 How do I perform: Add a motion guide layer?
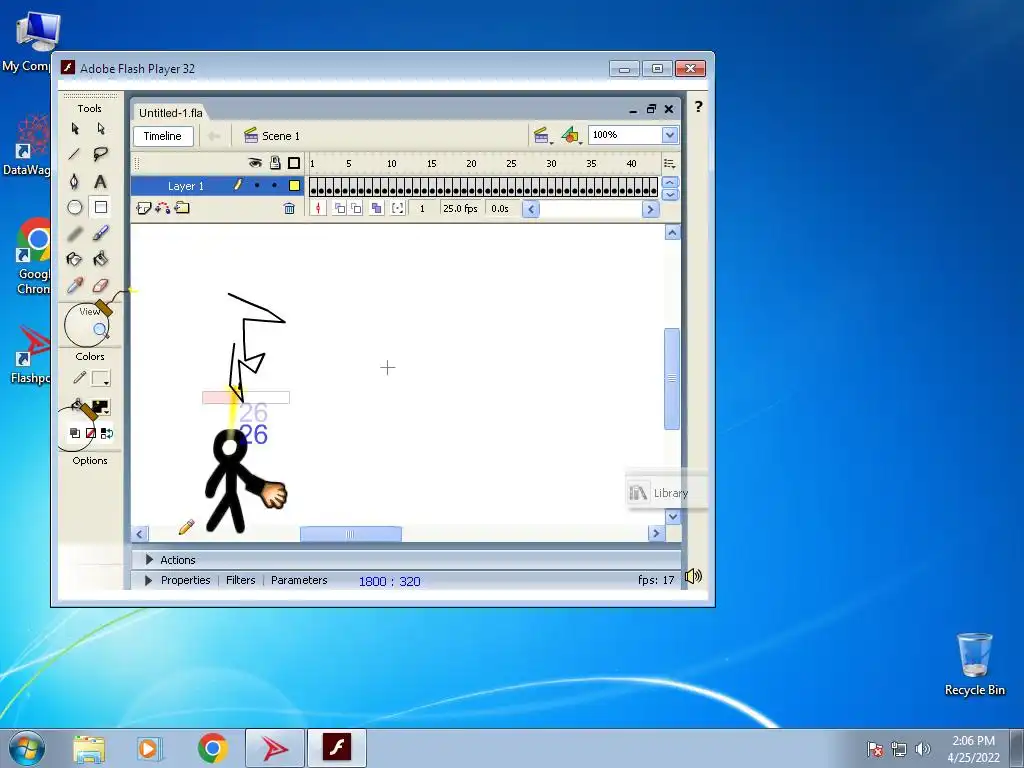[163, 208]
